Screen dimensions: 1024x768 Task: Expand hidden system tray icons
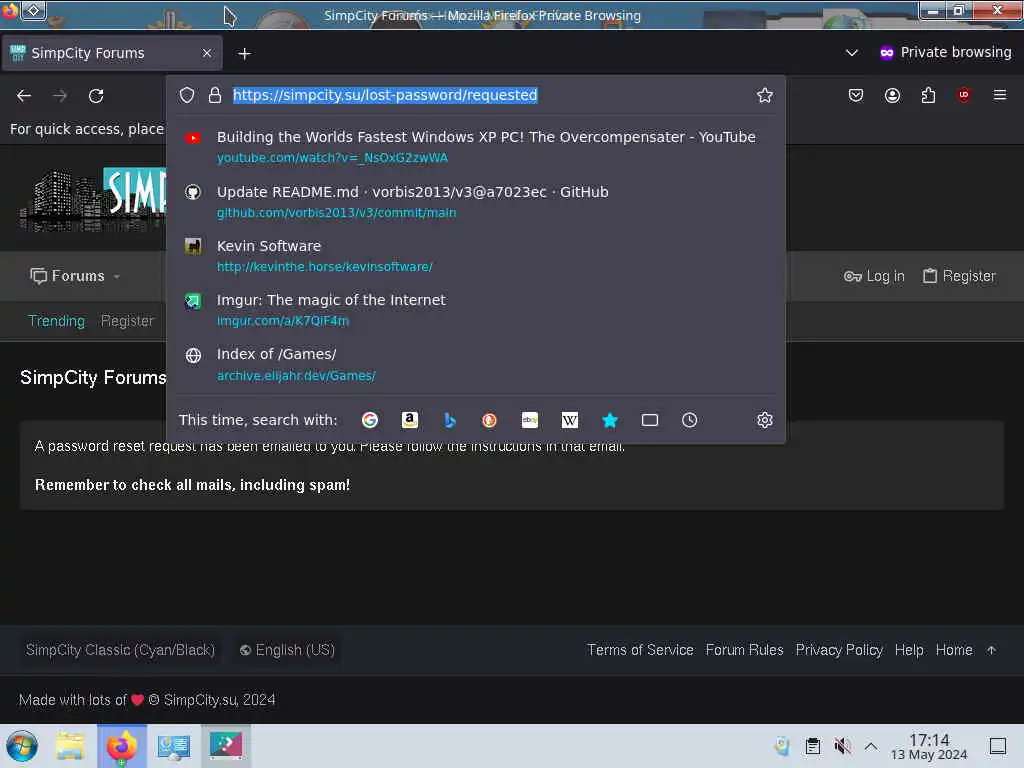click(871, 746)
